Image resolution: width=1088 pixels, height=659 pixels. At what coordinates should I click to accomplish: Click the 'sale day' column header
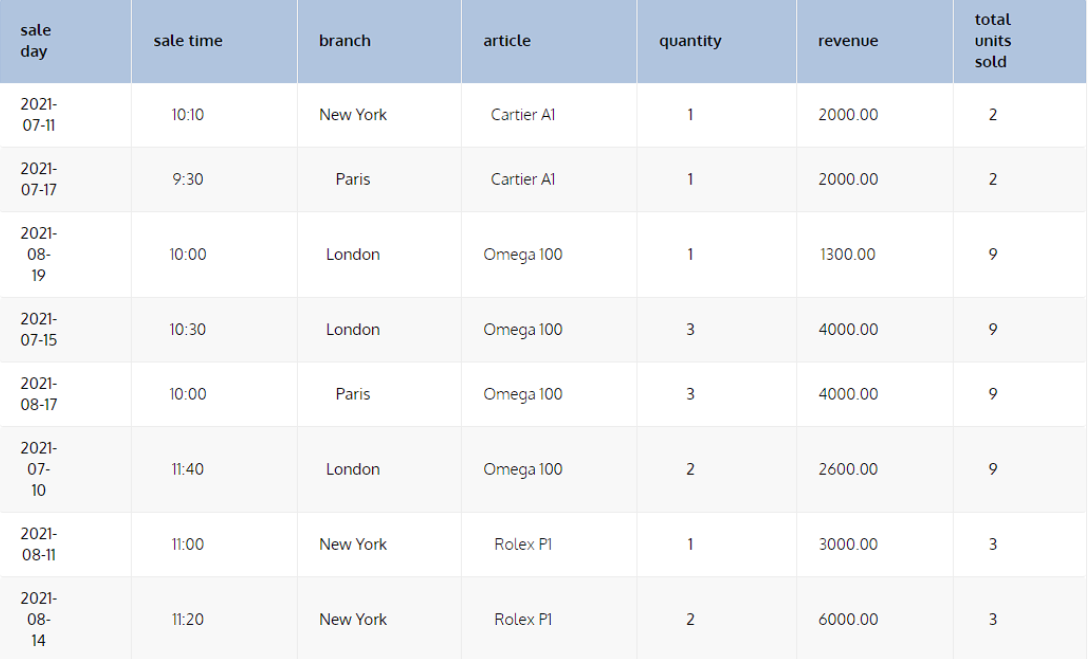pos(36,41)
